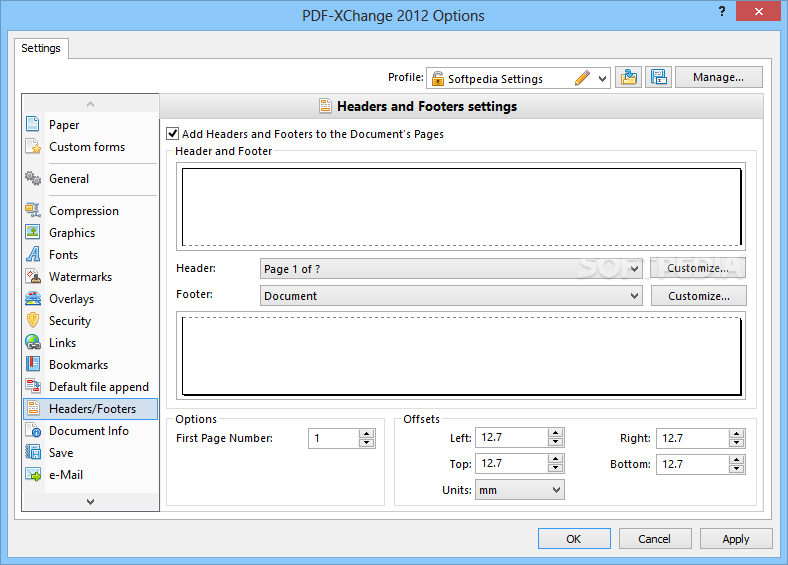This screenshot has height=565, width=788.
Task: Toggle Add Headers and Footers checkbox
Action: coord(172,134)
